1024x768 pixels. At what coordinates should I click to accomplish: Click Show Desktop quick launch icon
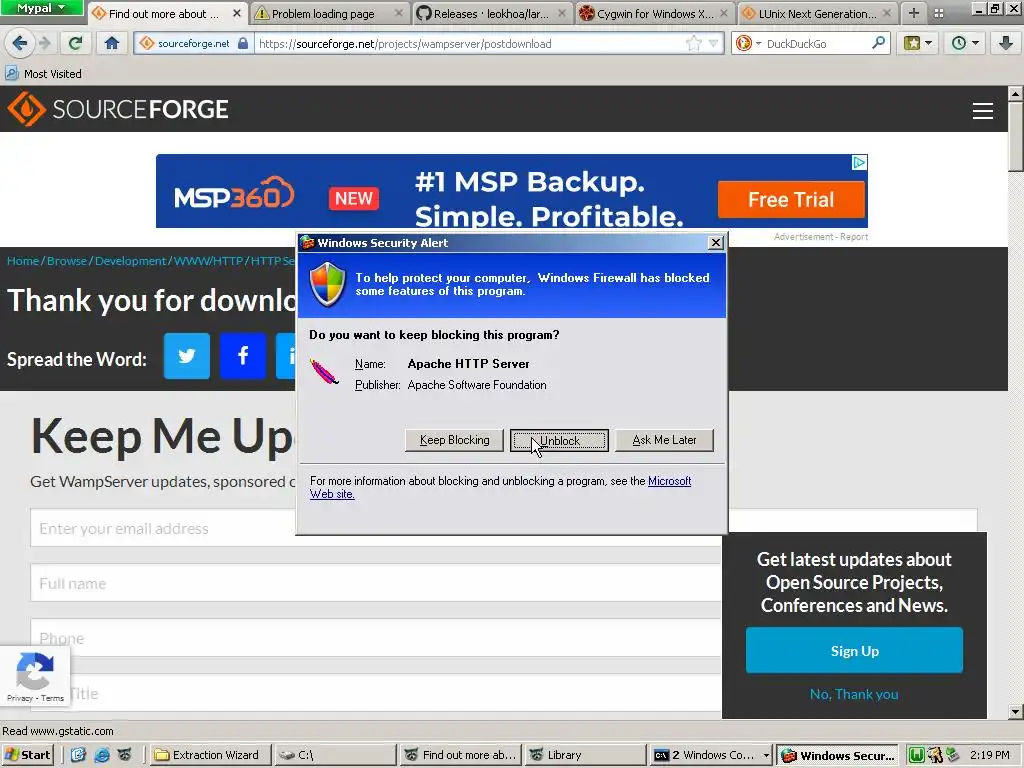[78, 755]
